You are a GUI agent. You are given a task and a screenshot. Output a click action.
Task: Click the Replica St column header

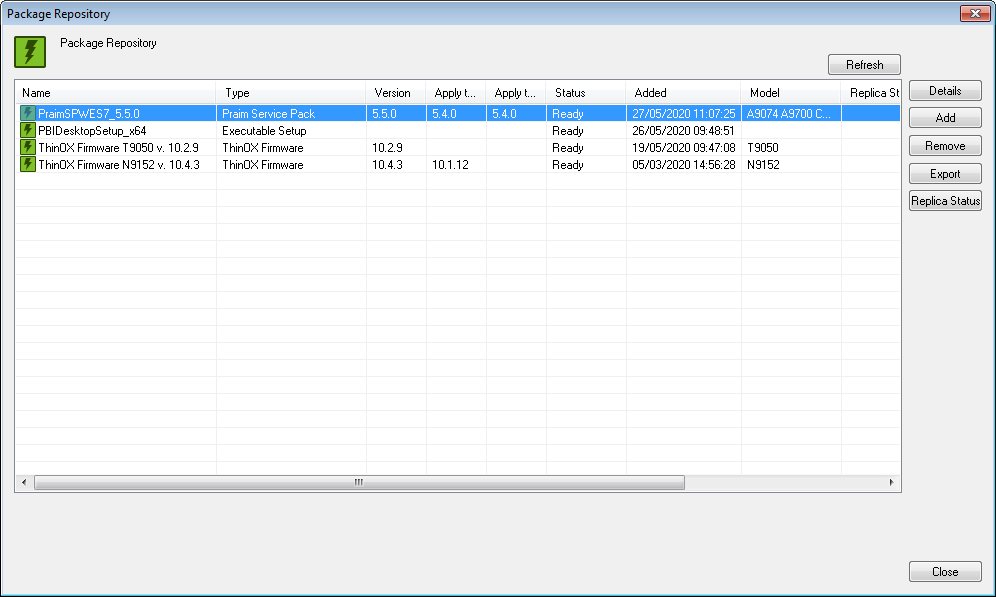point(871,93)
